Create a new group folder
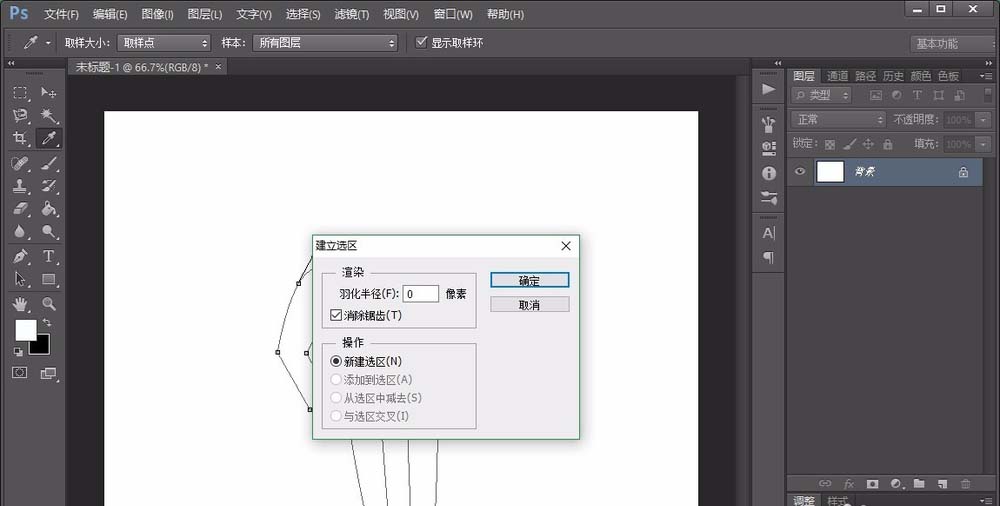 click(x=919, y=484)
